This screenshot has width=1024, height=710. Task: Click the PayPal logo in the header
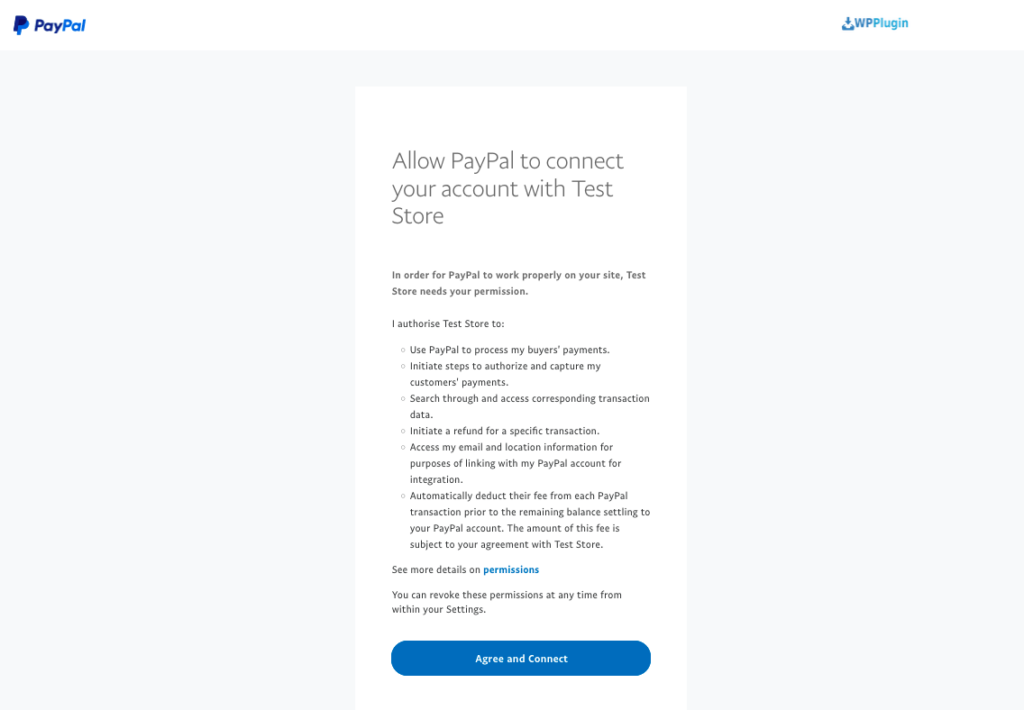pyautogui.click(x=48, y=24)
